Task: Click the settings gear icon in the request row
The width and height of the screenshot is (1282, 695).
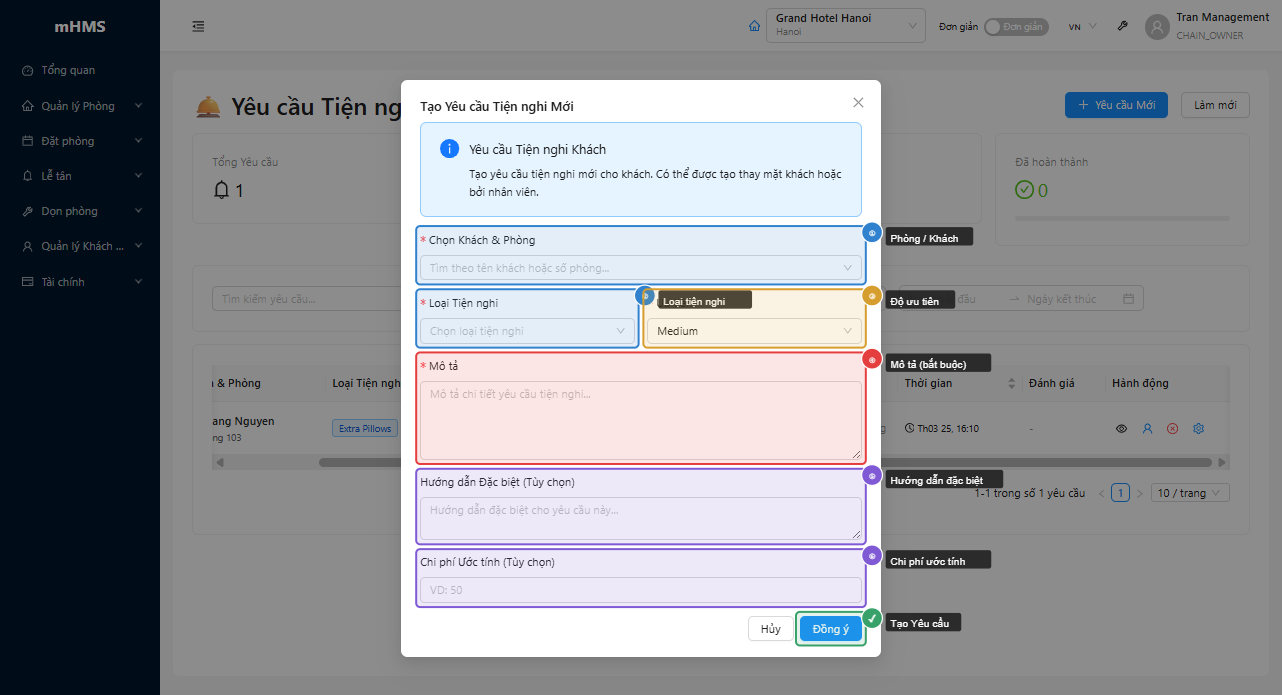Action: tap(1198, 429)
